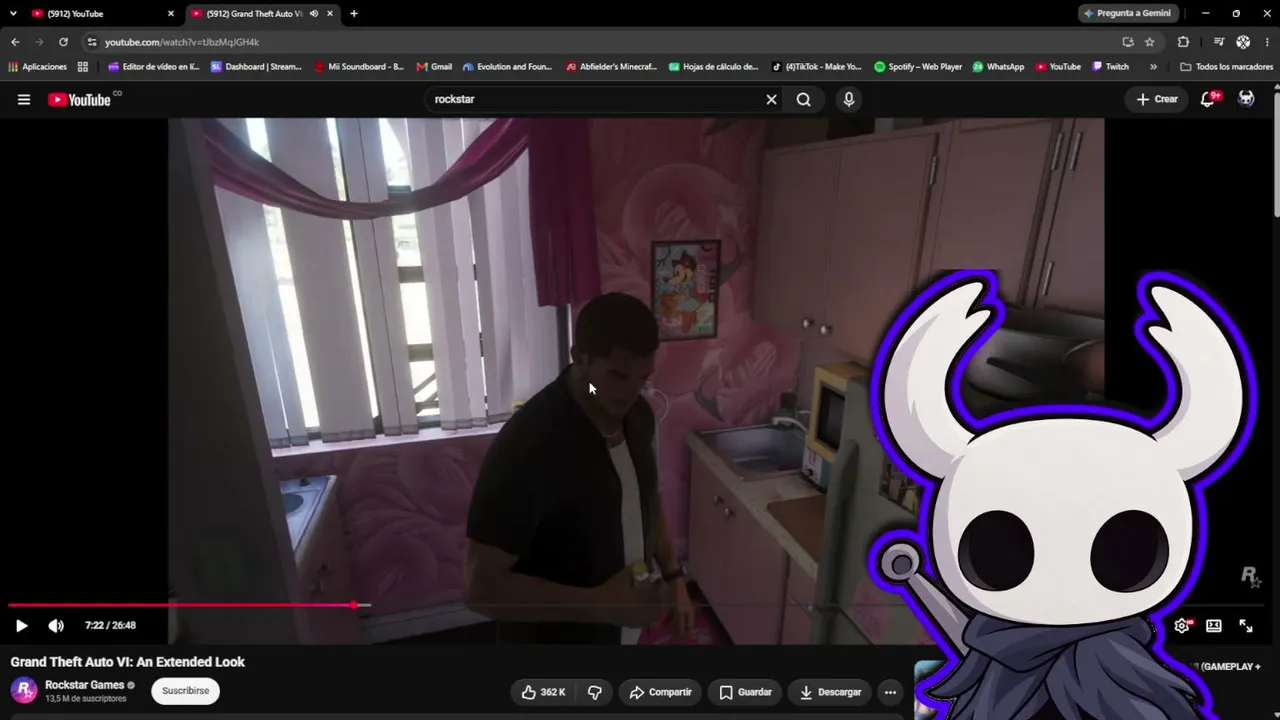Click the address bar URL

[x=182, y=42]
